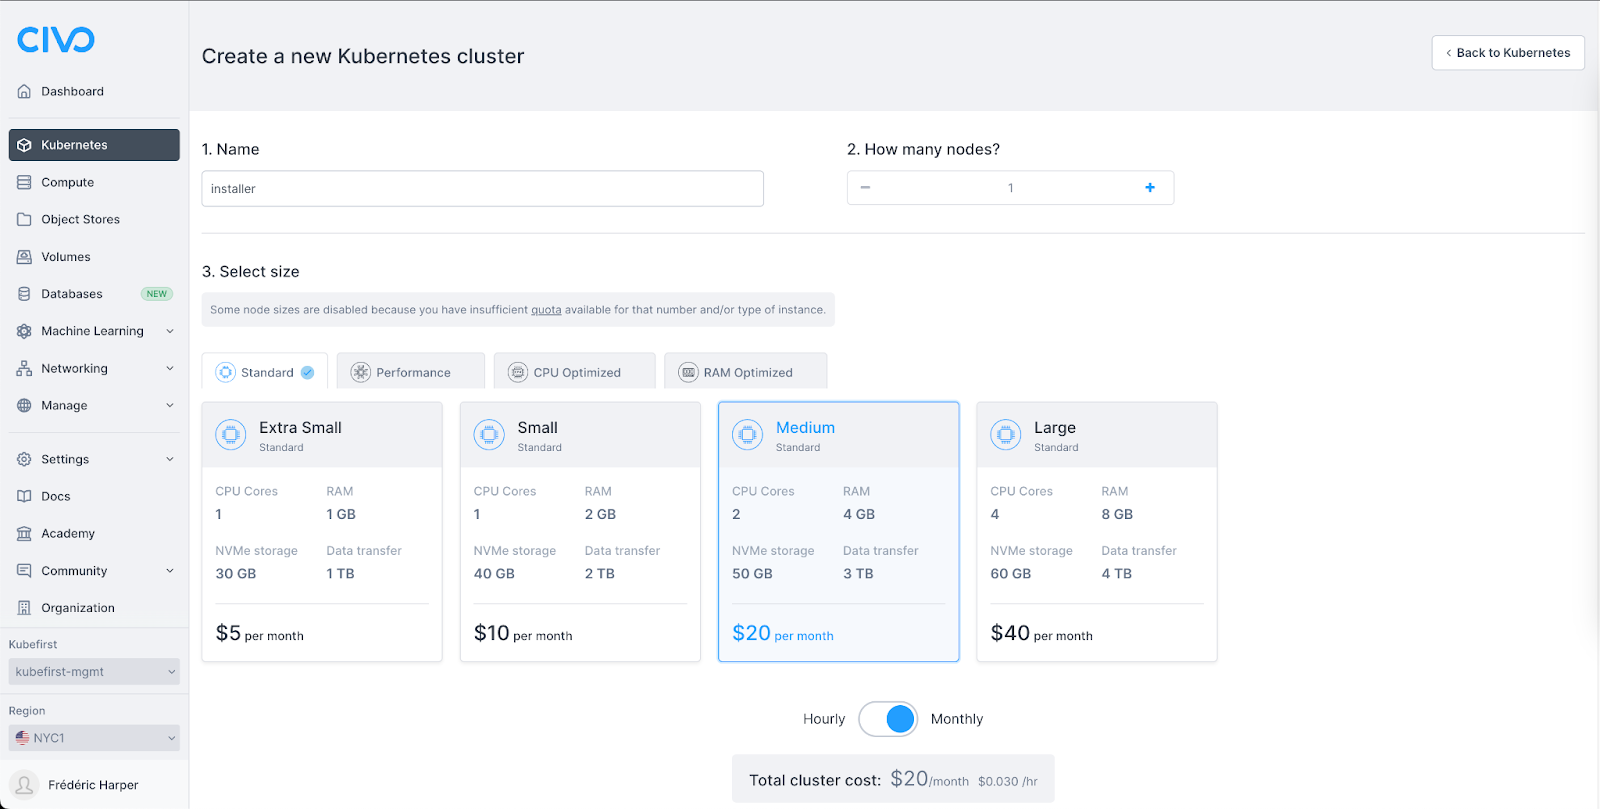This screenshot has width=1600, height=809.
Task: Select the Hourly pricing label
Action: 824,719
